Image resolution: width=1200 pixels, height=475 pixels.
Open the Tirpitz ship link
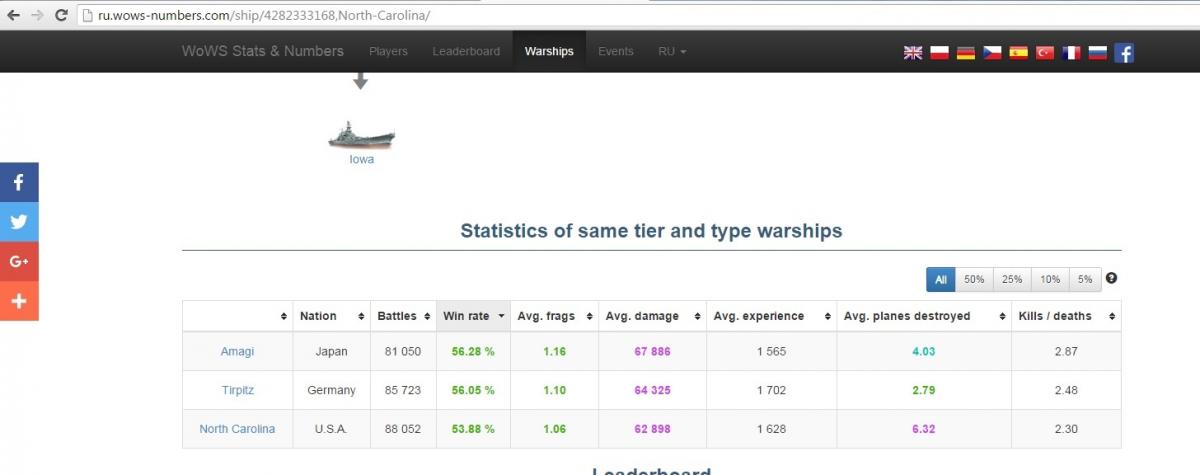point(237,390)
